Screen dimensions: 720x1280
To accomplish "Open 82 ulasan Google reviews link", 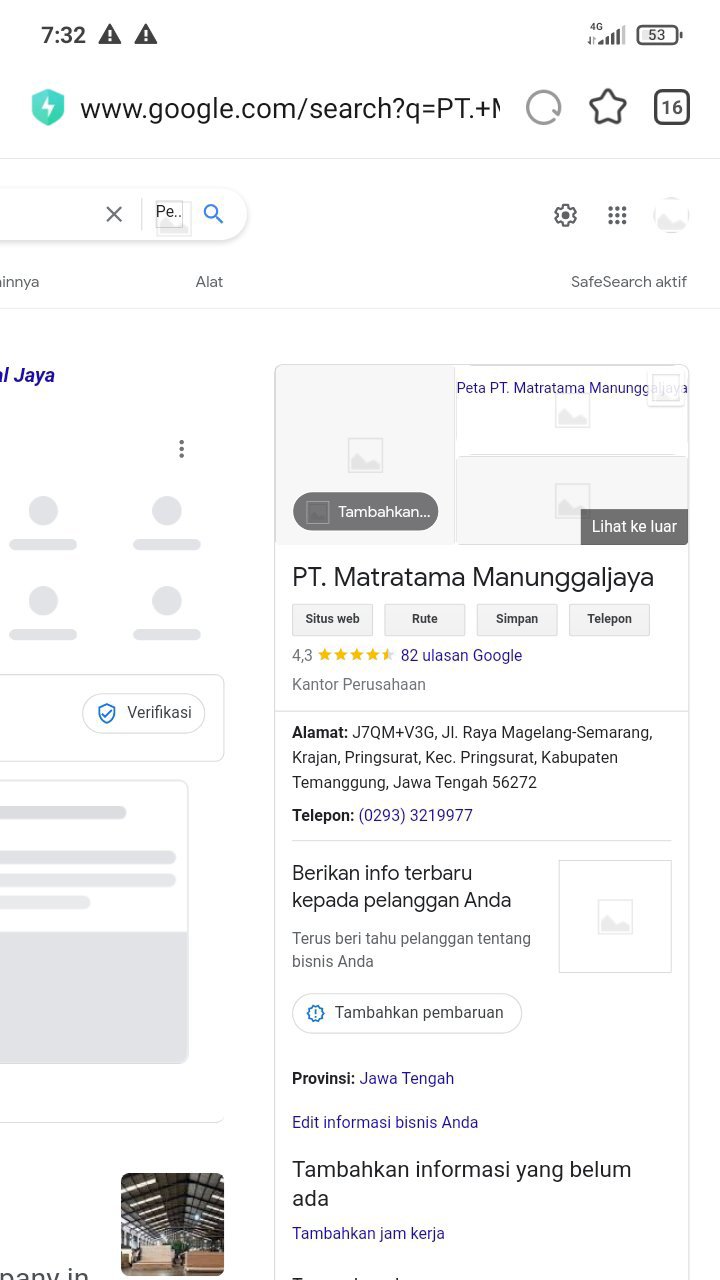I will click(x=461, y=656).
